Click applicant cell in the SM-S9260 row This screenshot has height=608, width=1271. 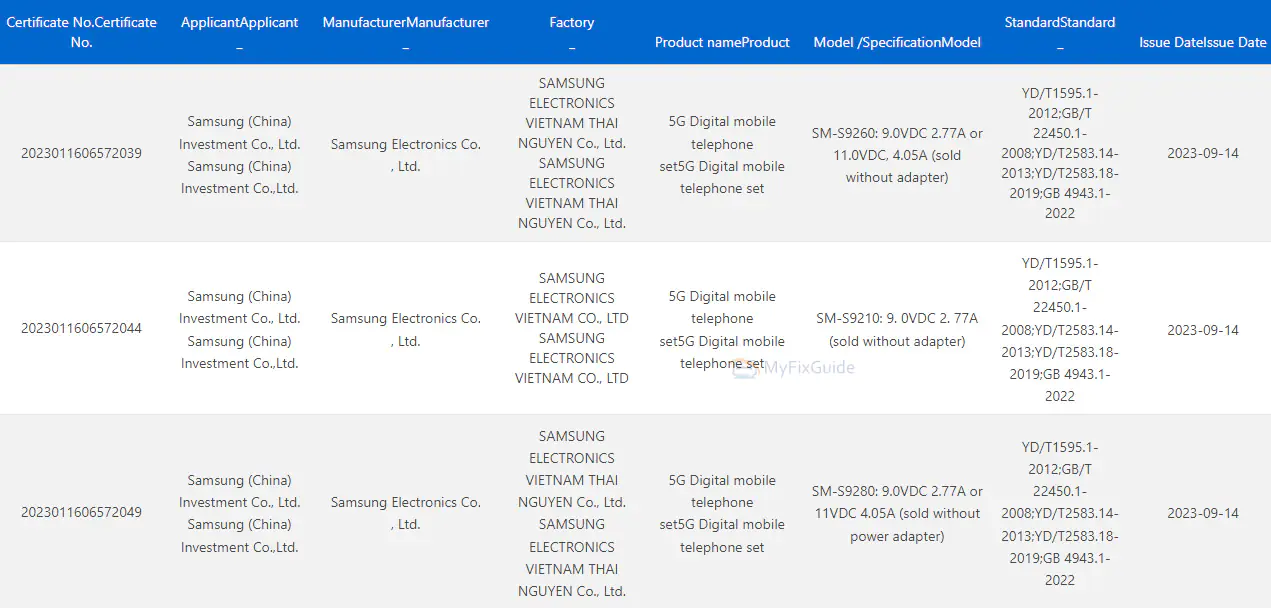click(239, 154)
